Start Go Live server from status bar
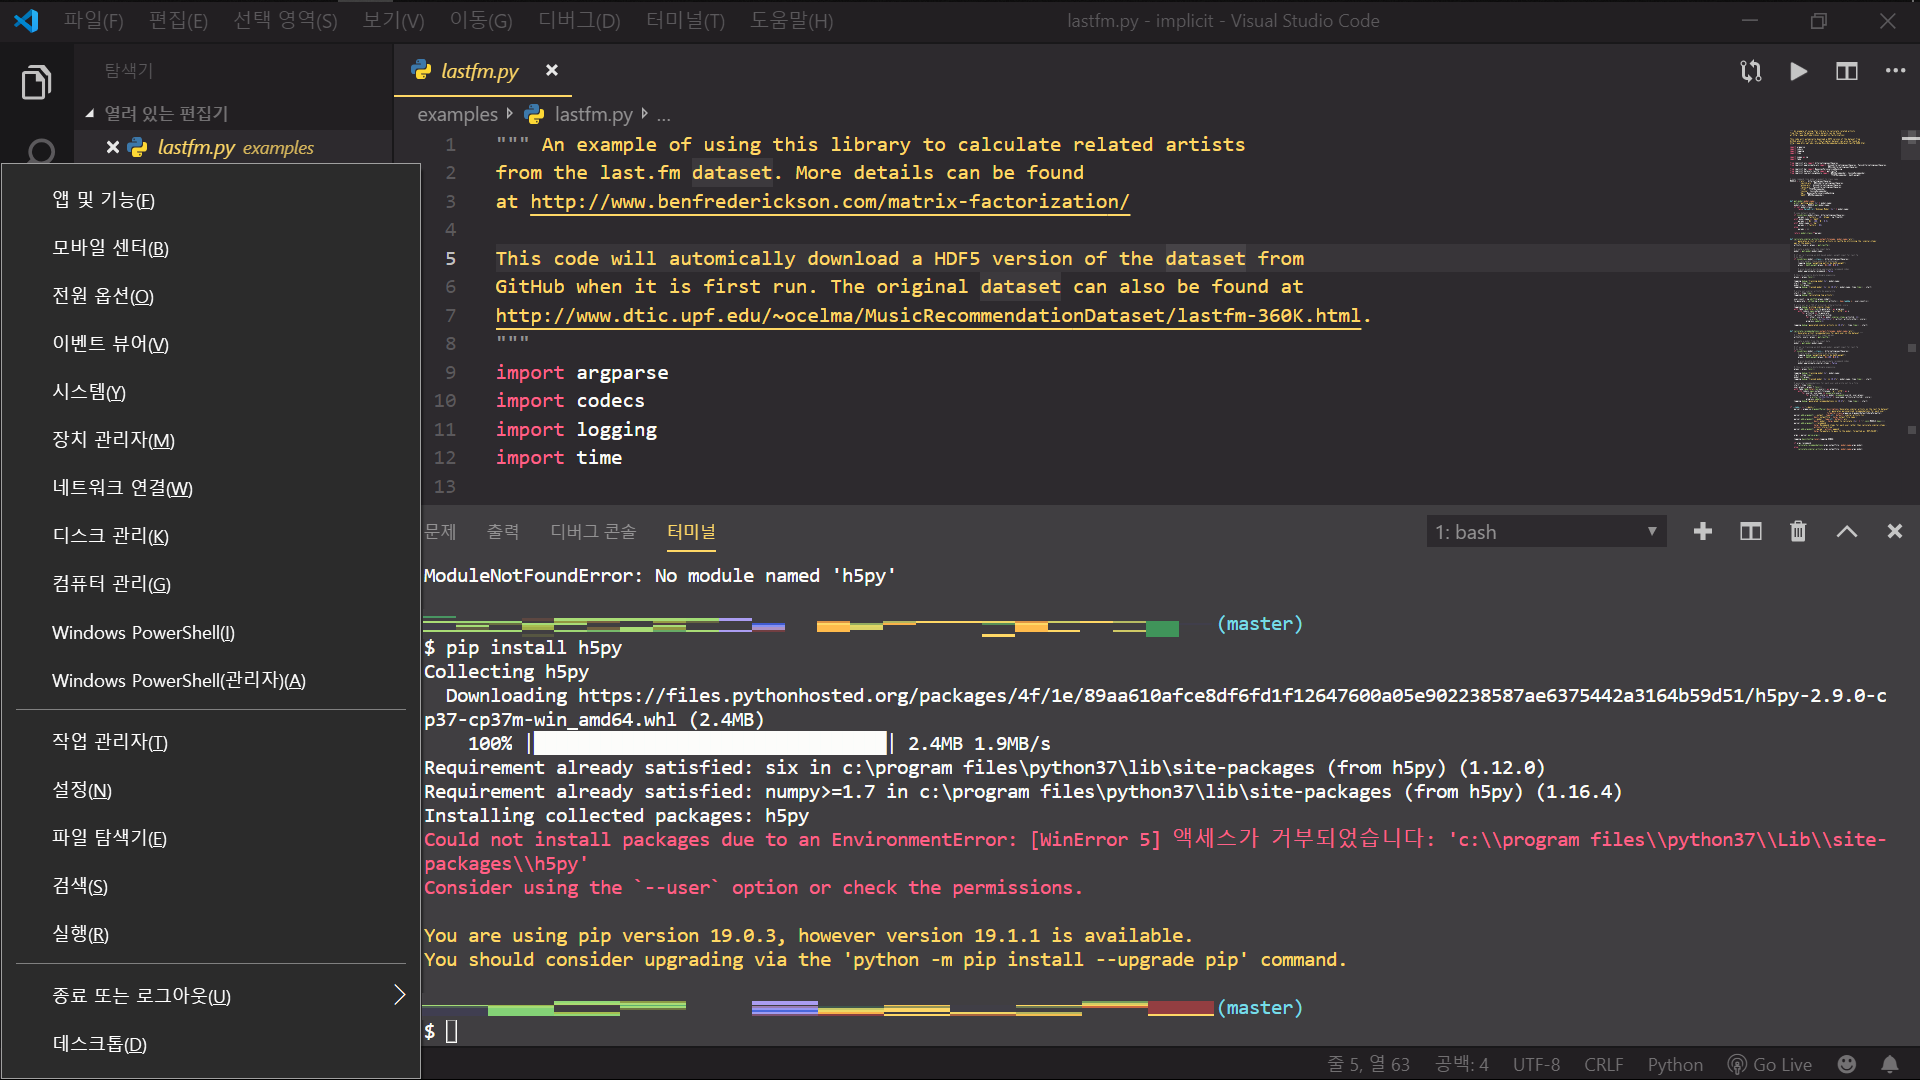The width and height of the screenshot is (1920, 1080). (x=1769, y=1064)
